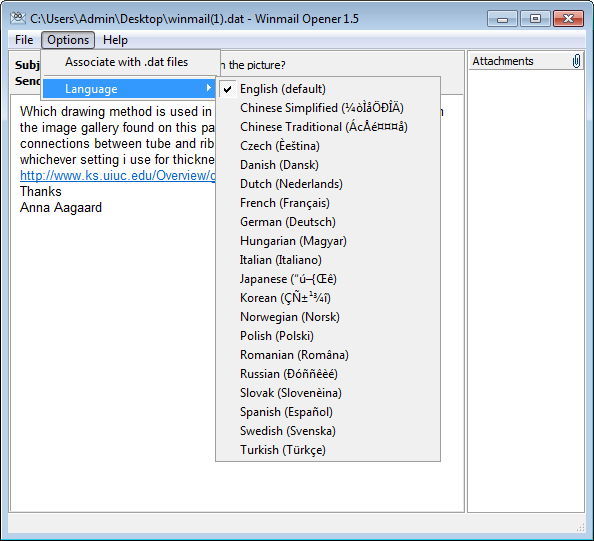Set language to Polish (Polski)
Screen dimensions: 594x541
(x=328, y=336)
